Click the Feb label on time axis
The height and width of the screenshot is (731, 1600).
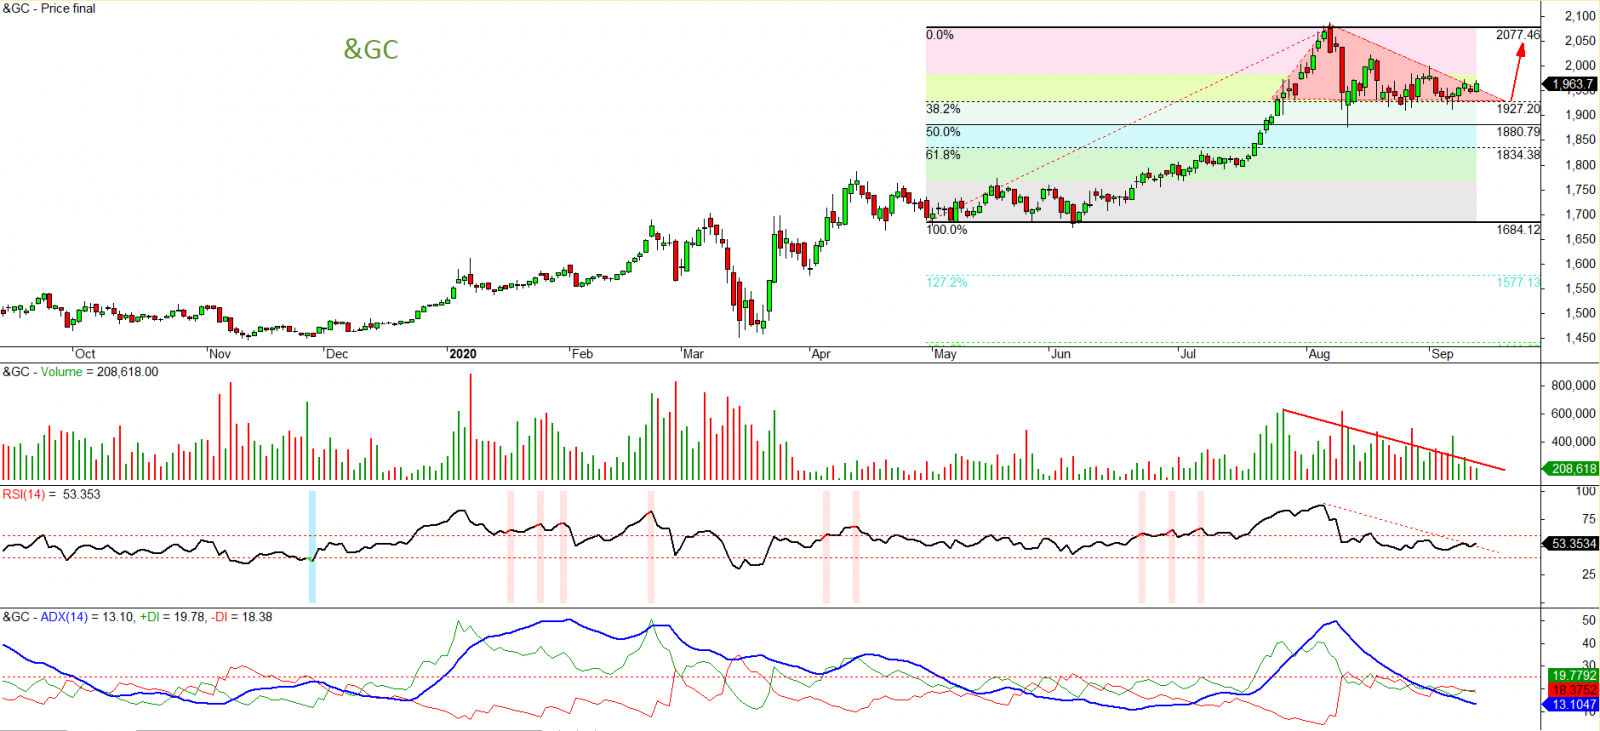click(x=582, y=354)
